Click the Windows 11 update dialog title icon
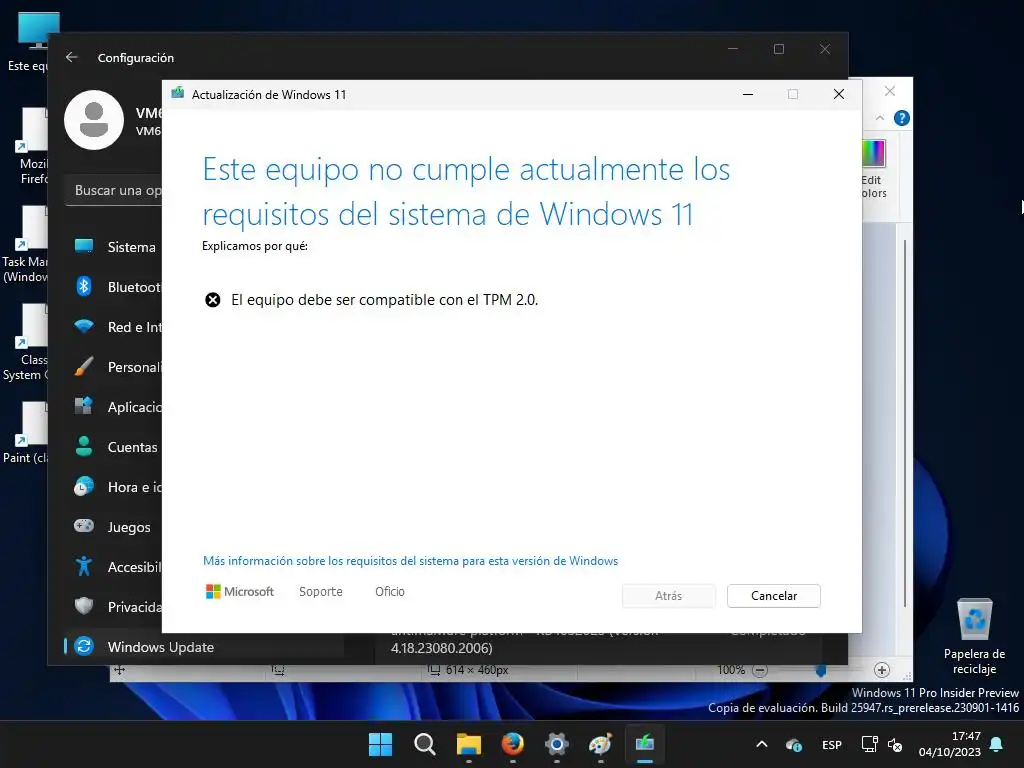 tap(178, 94)
